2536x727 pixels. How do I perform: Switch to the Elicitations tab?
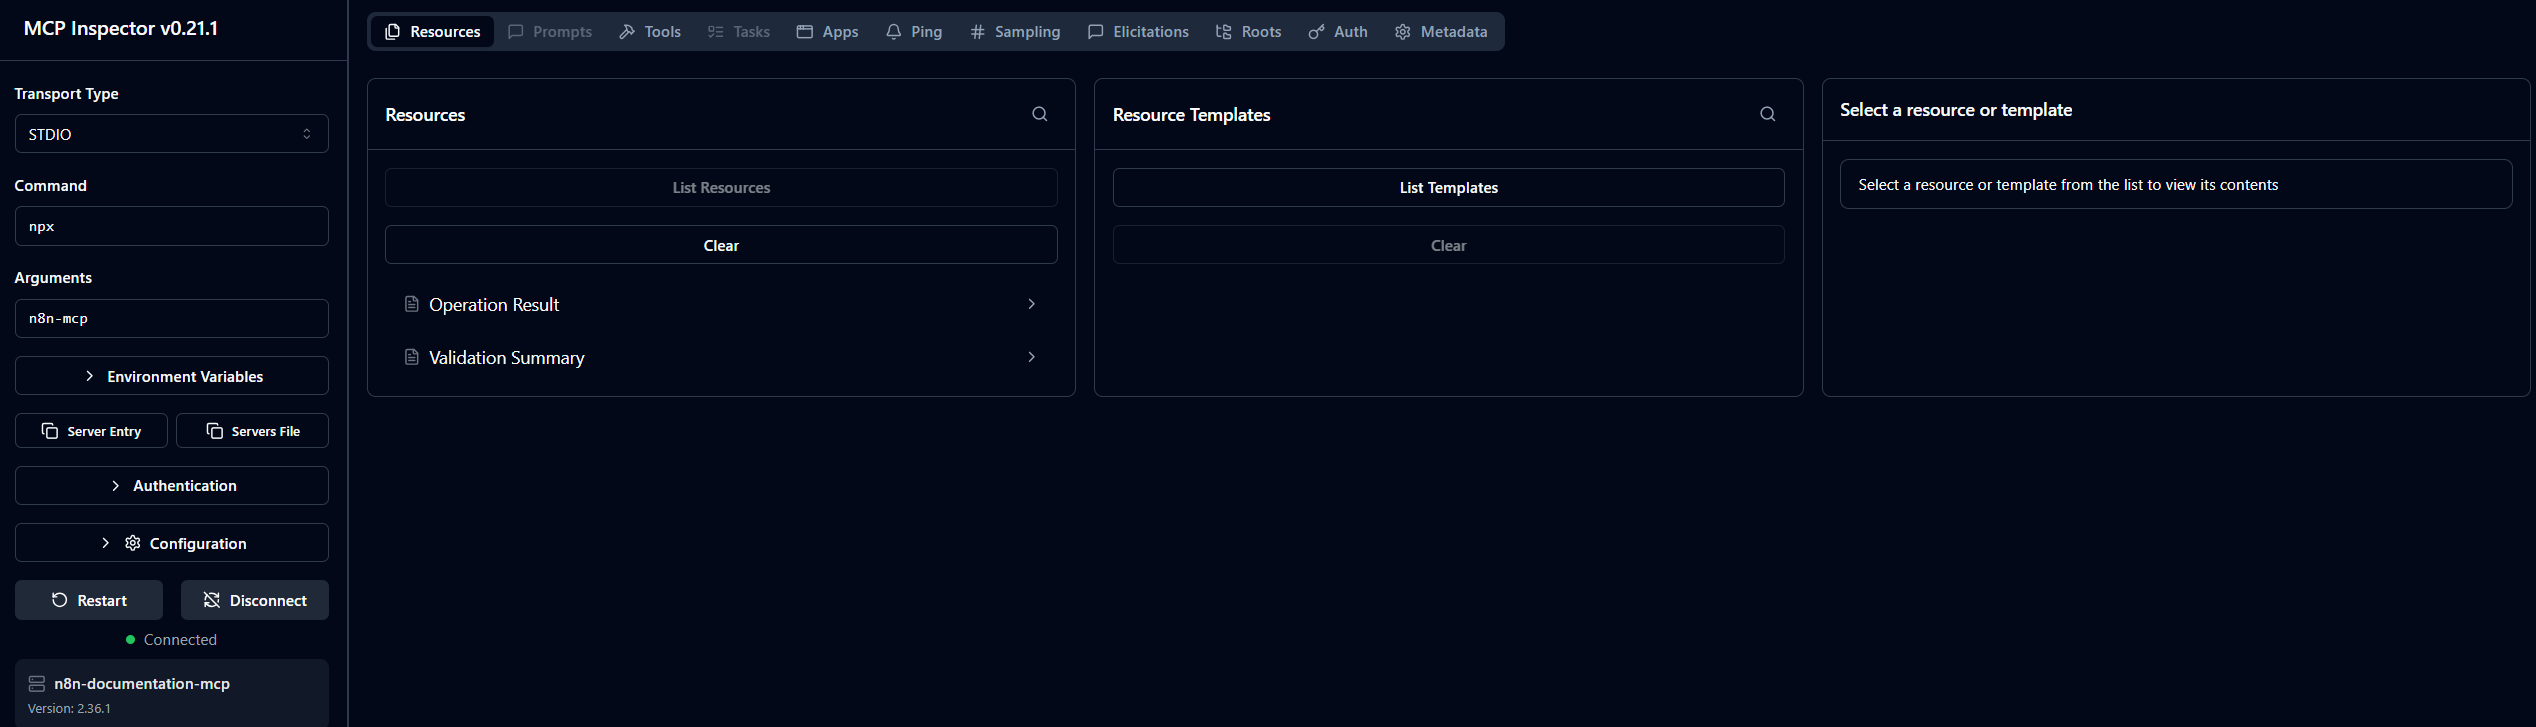(1138, 32)
